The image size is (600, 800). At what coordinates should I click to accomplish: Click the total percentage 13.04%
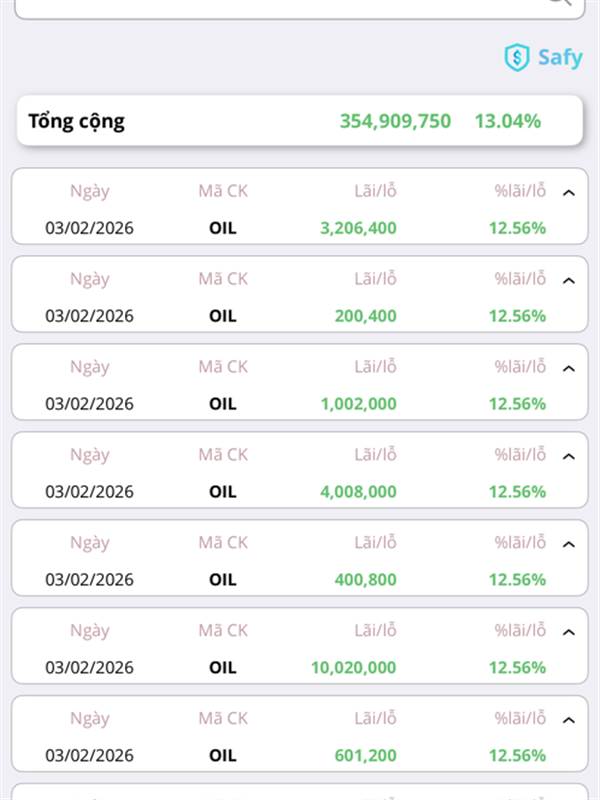pos(508,122)
